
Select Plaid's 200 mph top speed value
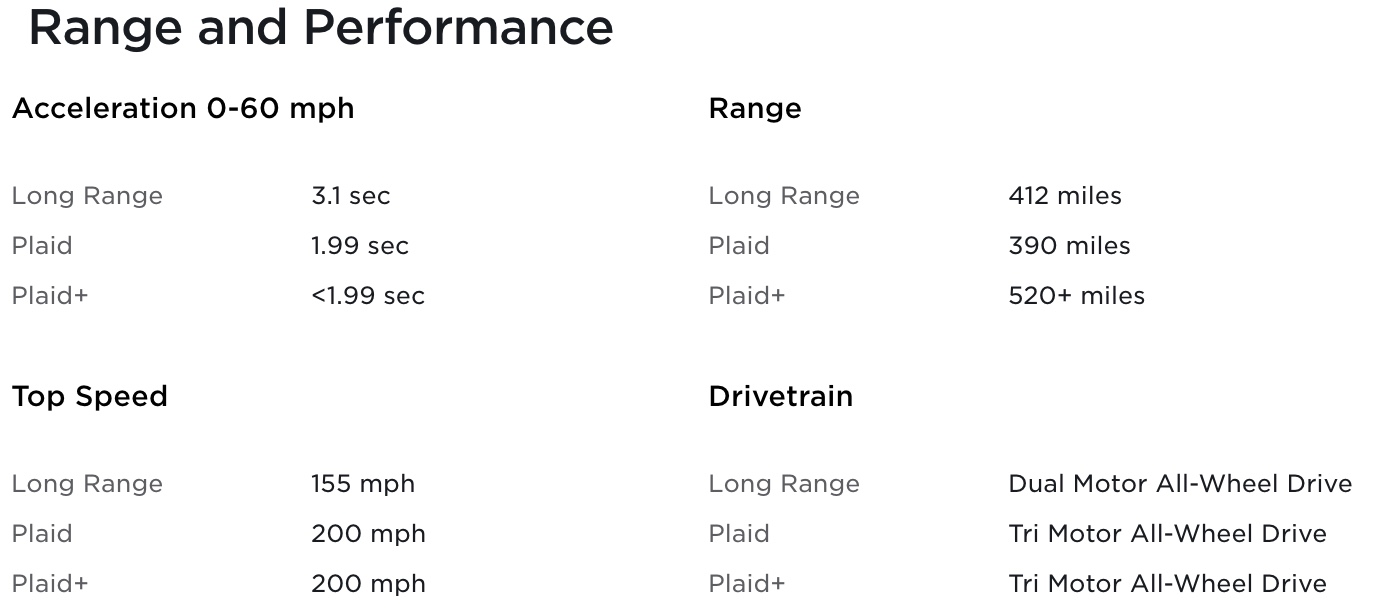click(368, 534)
